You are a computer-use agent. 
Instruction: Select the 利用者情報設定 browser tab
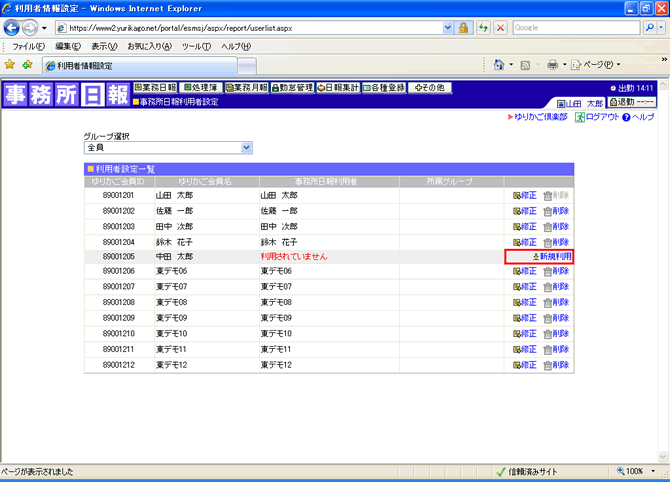(x=140, y=66)
